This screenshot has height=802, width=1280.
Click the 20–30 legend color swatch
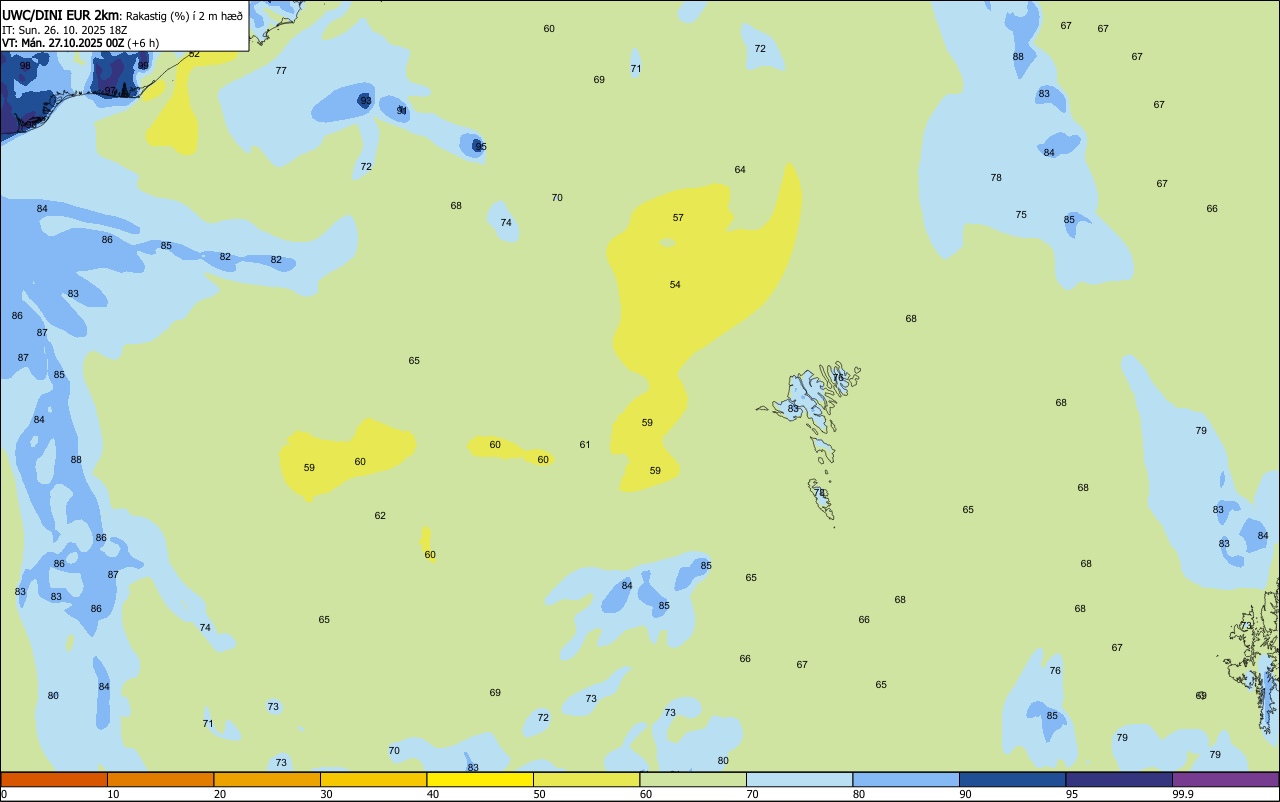point(267,779)
